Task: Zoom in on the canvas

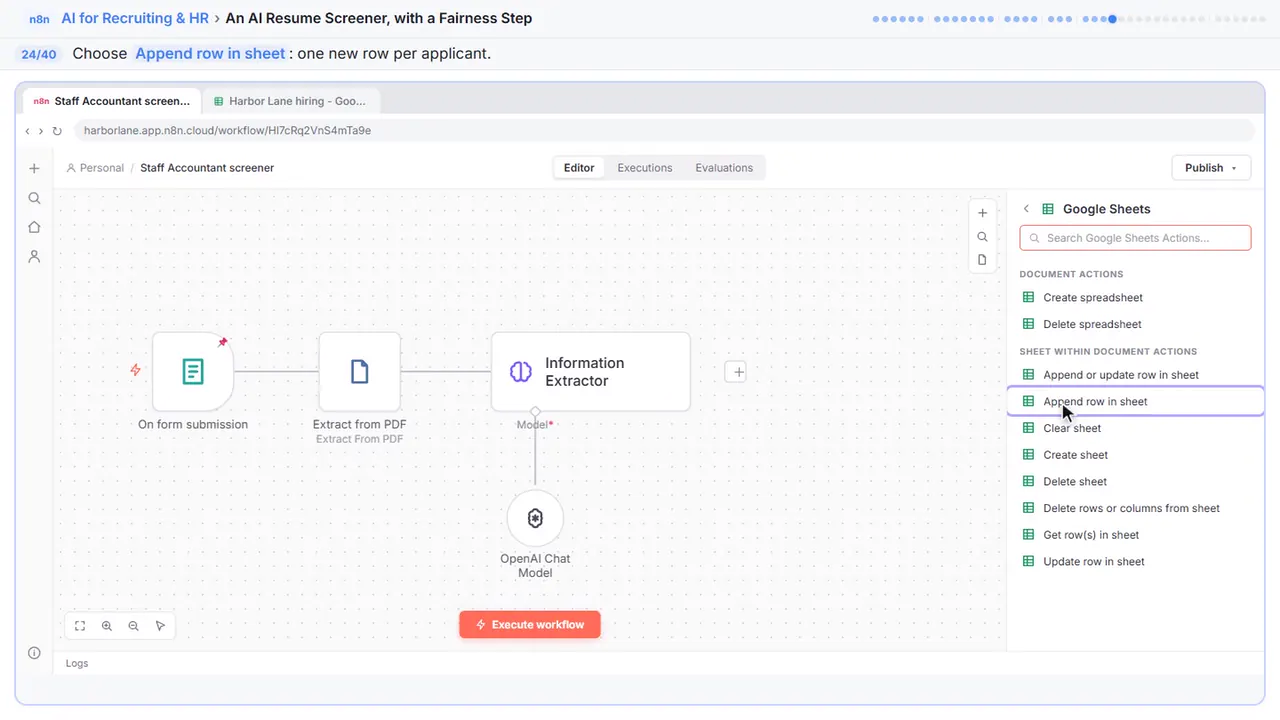Action: tap(107, 626)
